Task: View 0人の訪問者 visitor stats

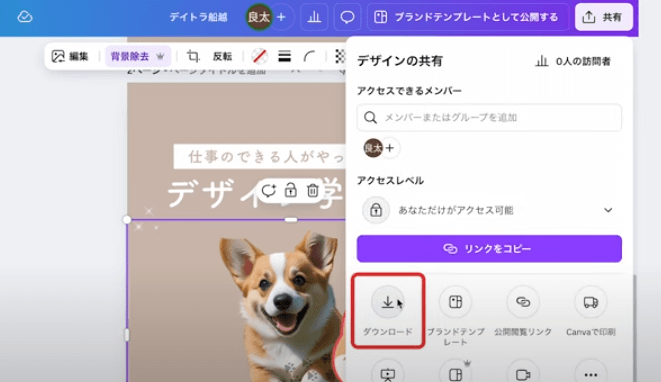Action: click(573, 62)
